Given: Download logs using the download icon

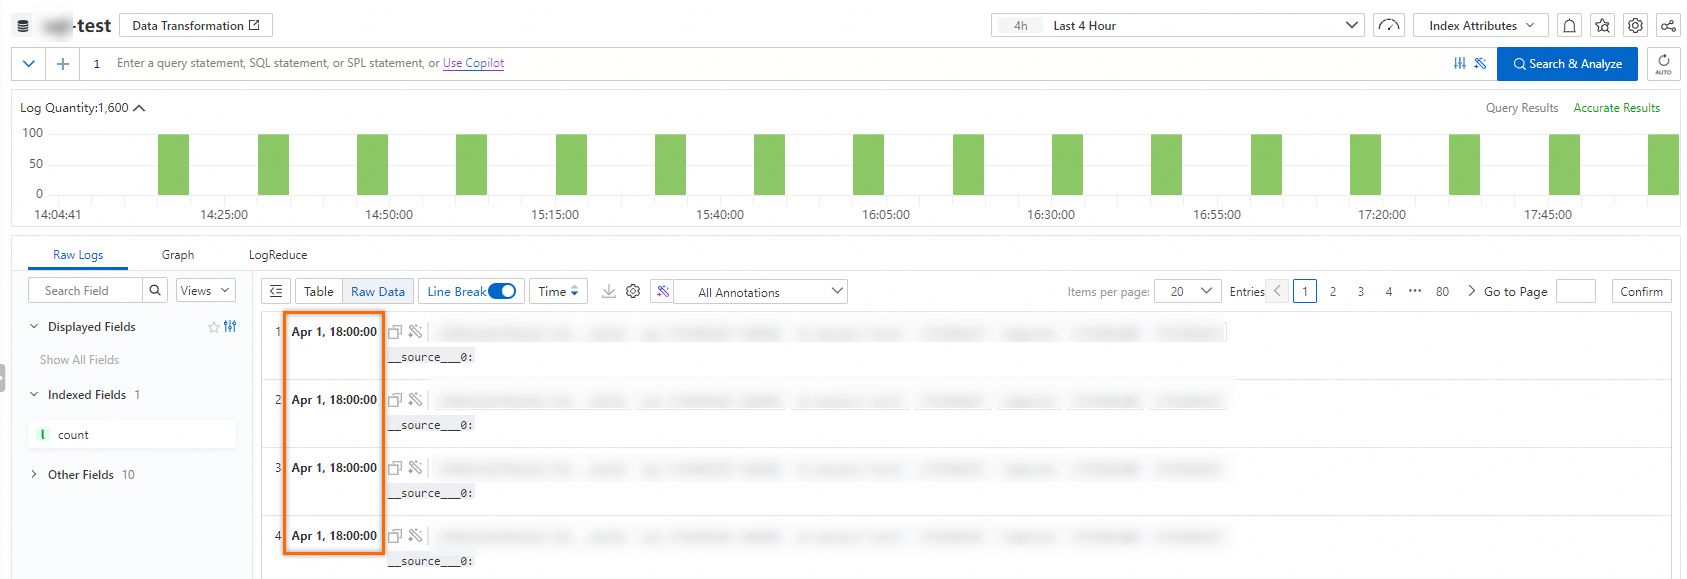Looking at the screenshot, I should (x=608, y=291).
